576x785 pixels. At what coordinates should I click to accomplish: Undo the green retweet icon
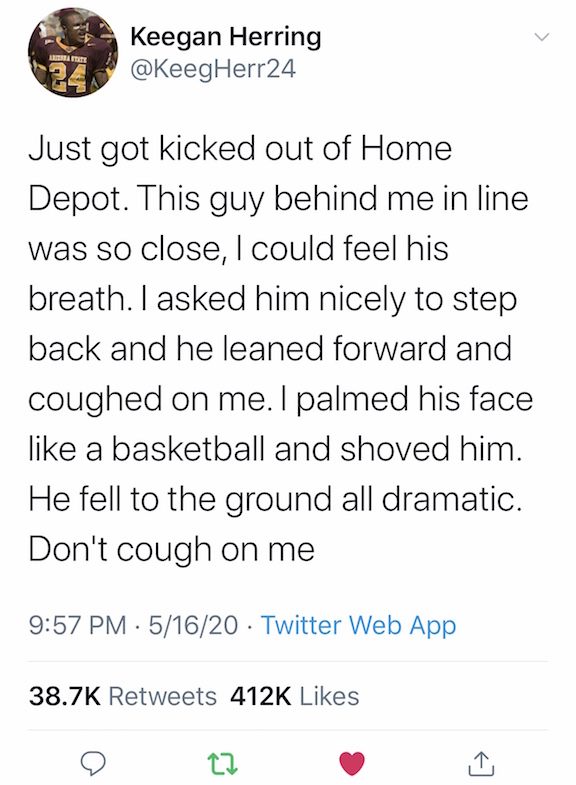pos(222,763)
